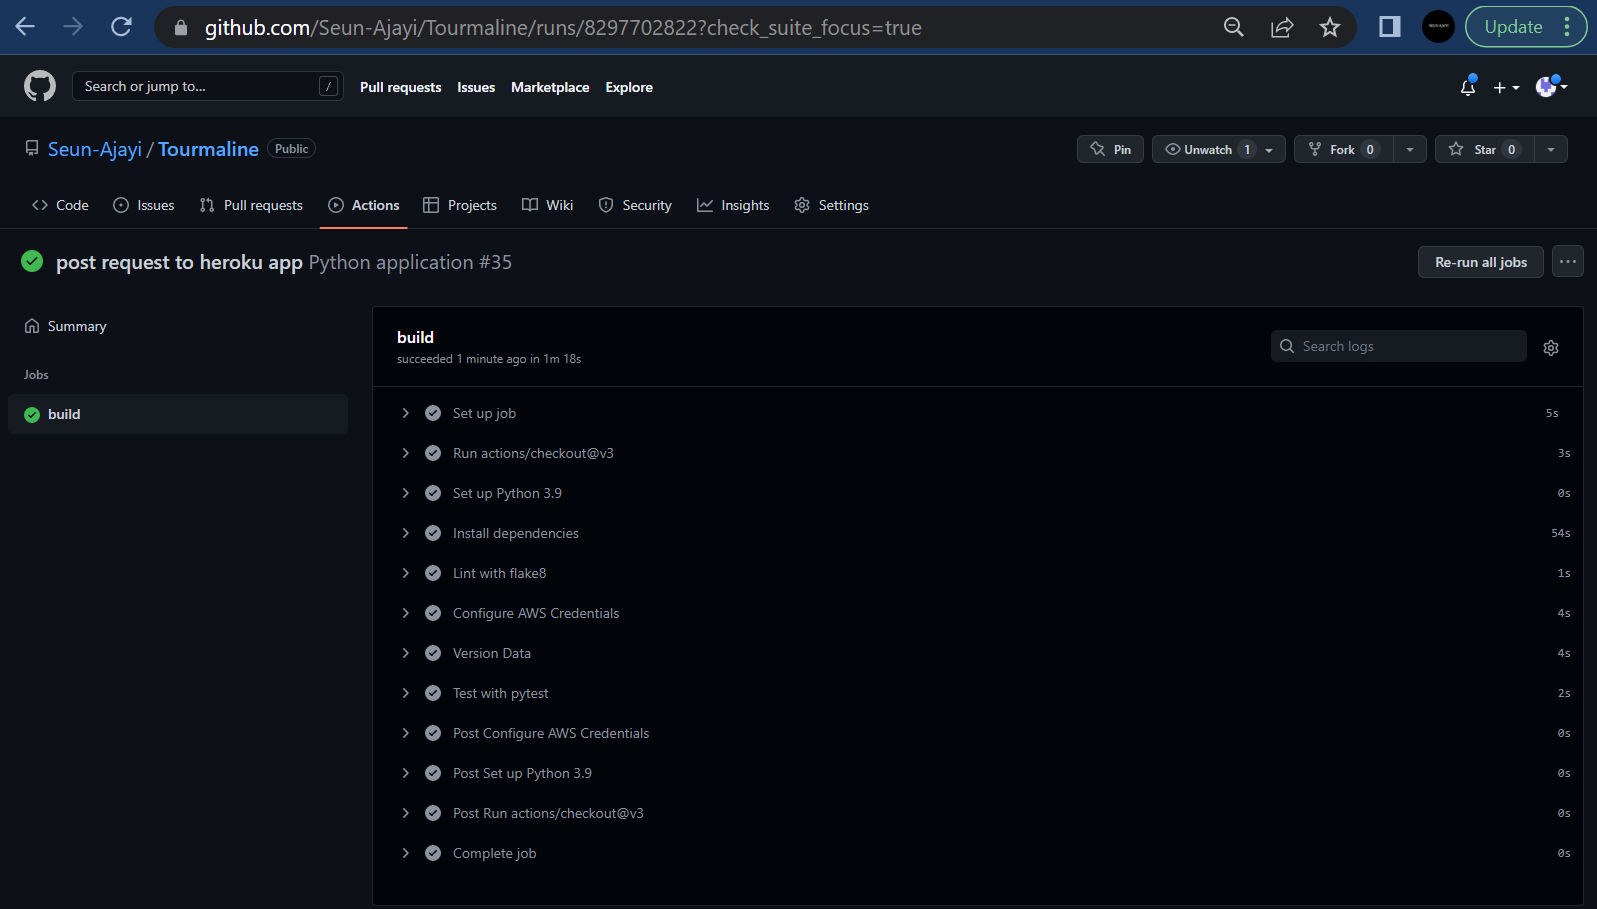Focus the Search or jump to field
Viewport: 1597px width, 909px height.
[208, 86]
